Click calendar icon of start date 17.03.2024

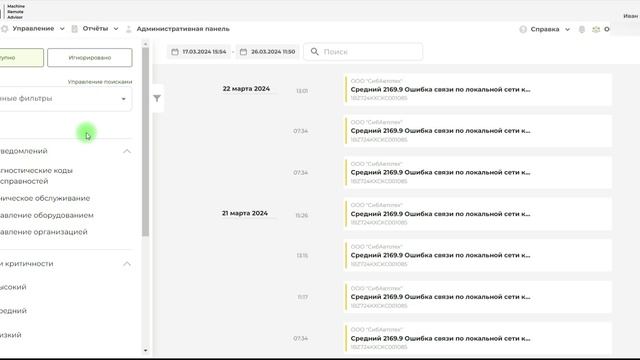tap(175, 52)
